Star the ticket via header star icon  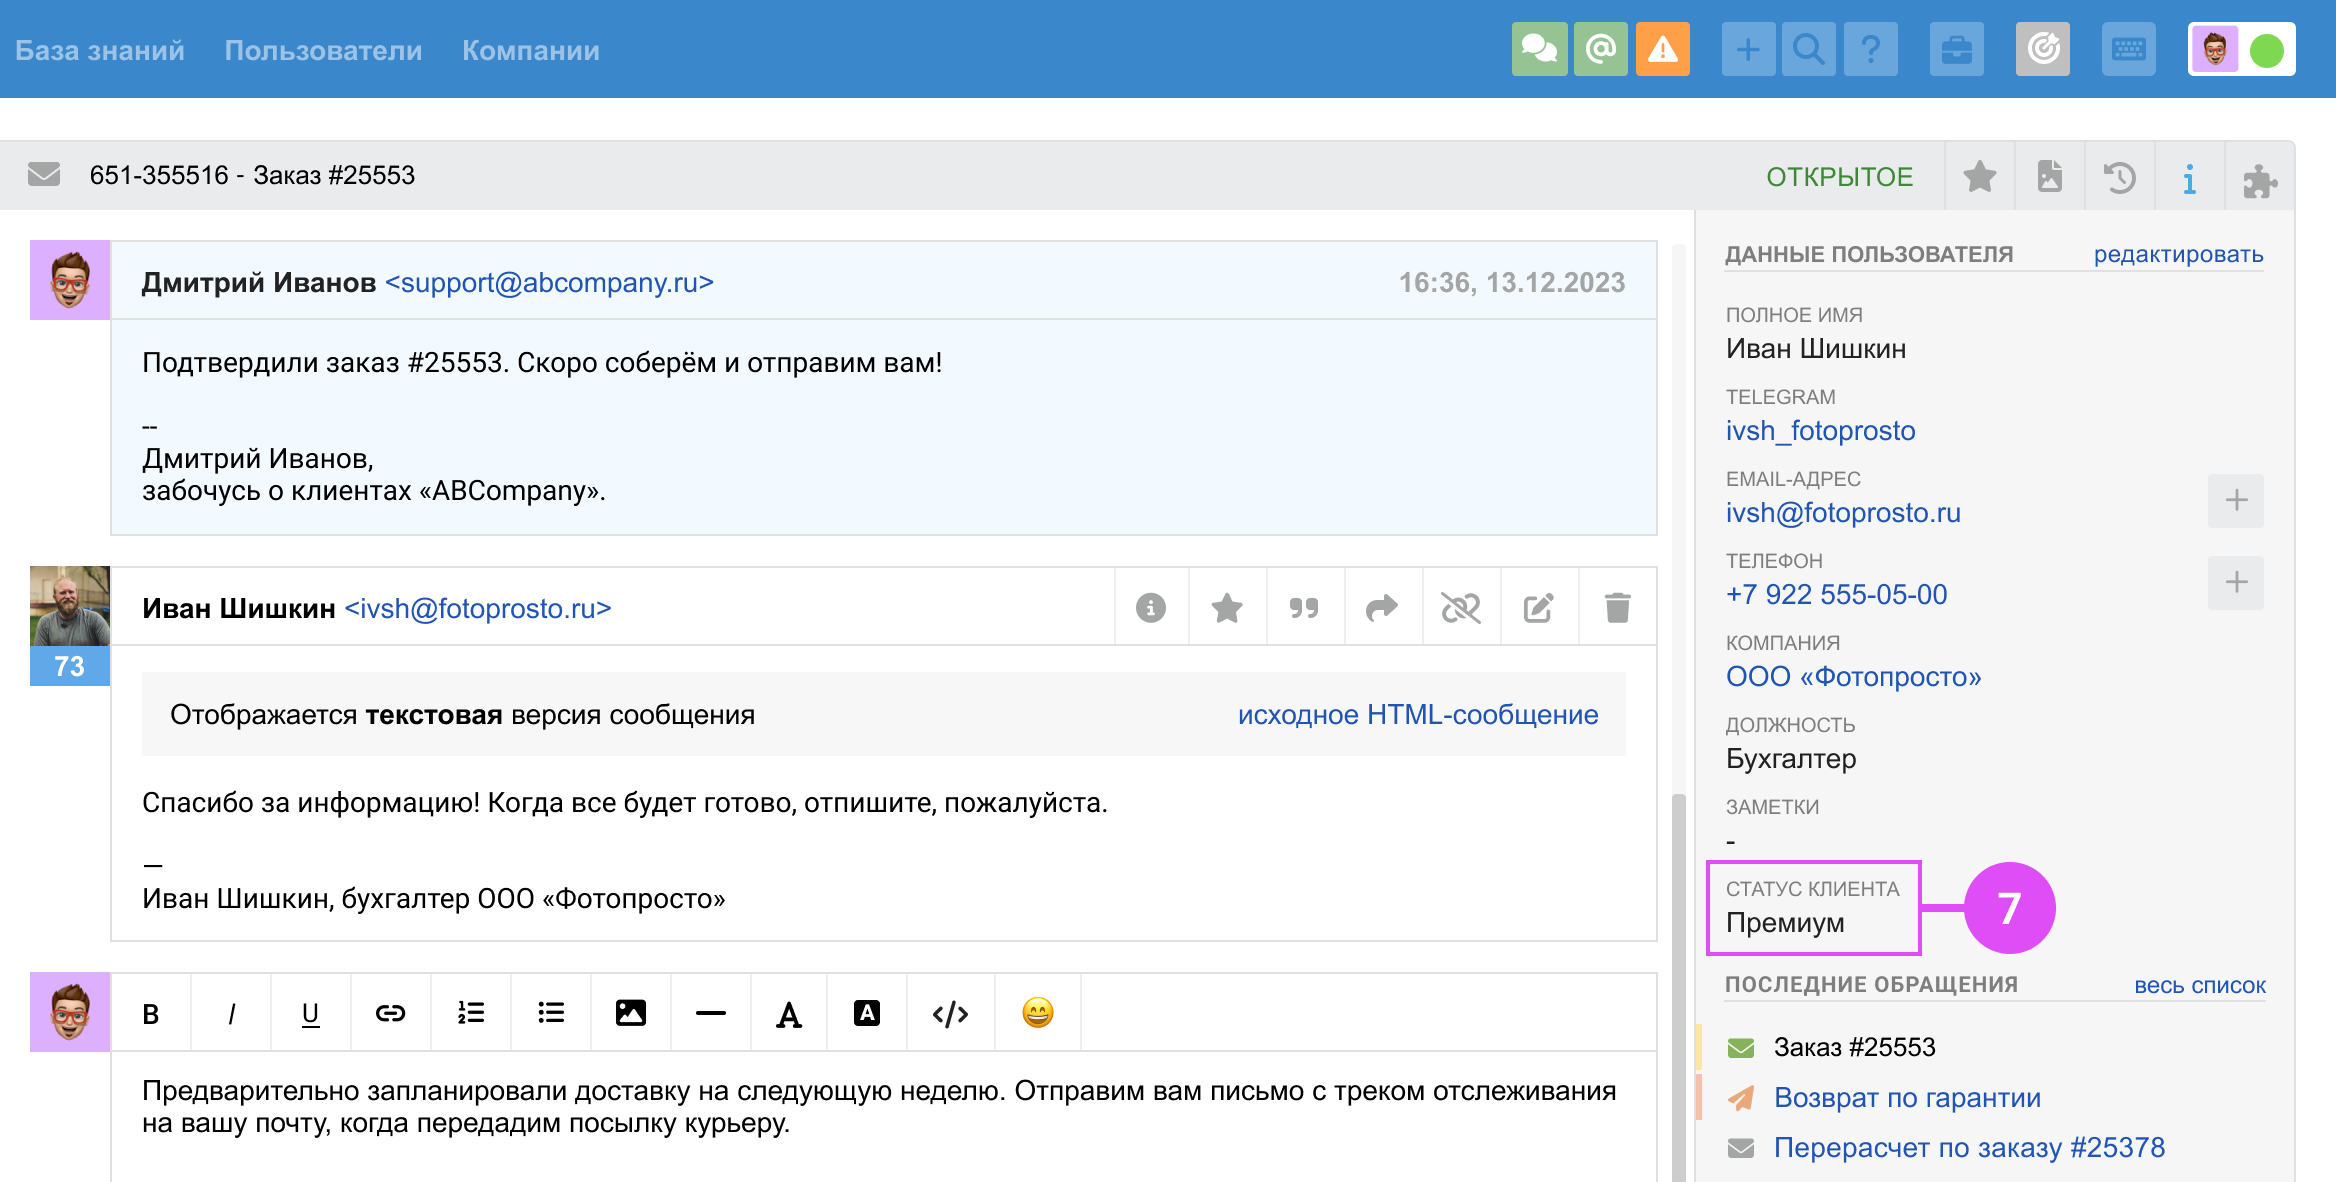tap(1979, 177)
